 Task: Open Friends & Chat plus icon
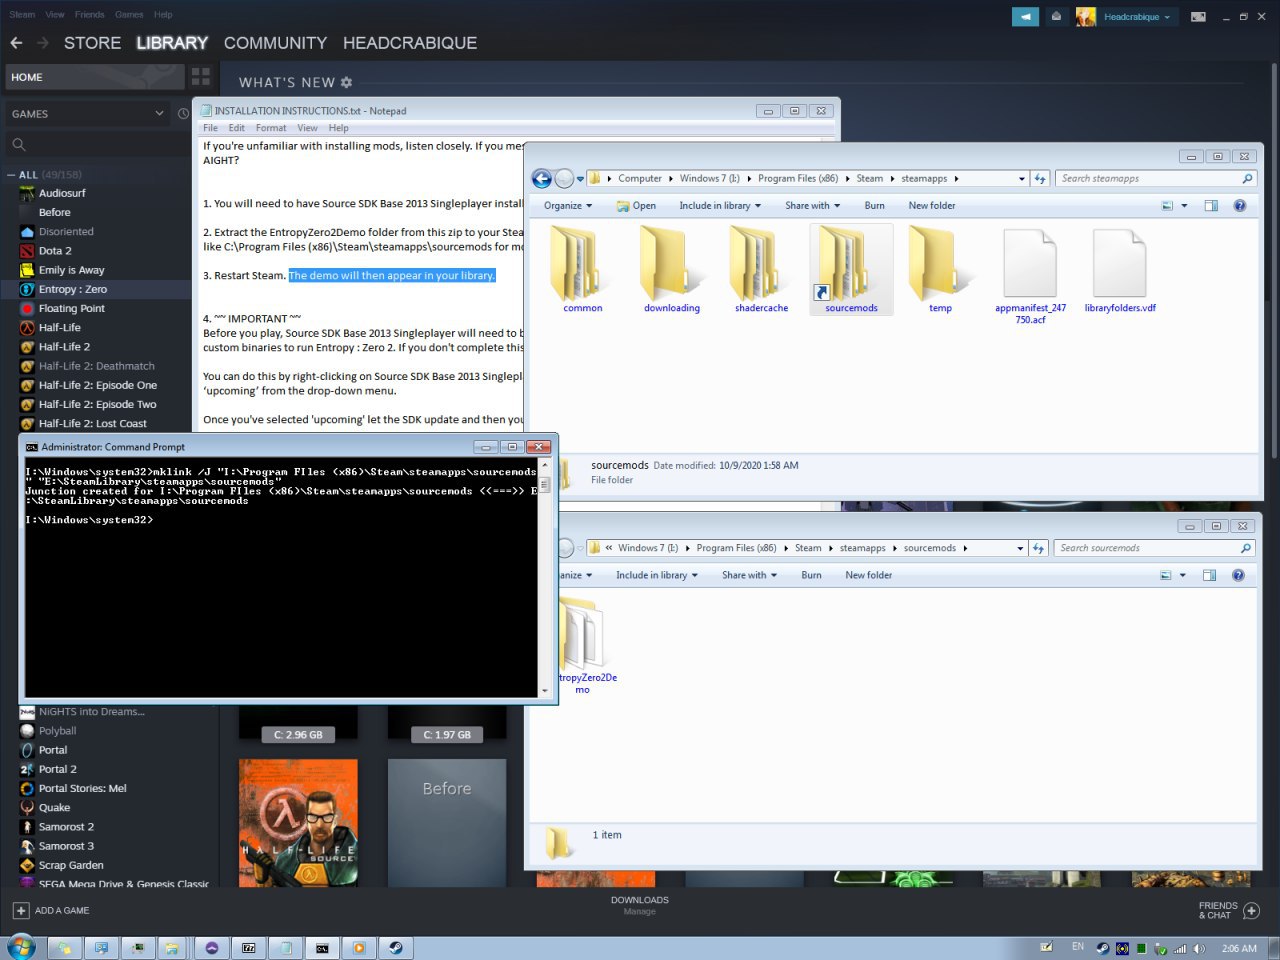pos(1251,910)
